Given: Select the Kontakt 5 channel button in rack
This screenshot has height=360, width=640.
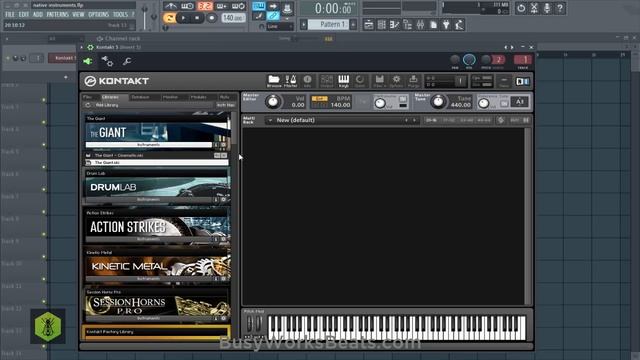Looking at the screenshot, I should coord(63,58).
